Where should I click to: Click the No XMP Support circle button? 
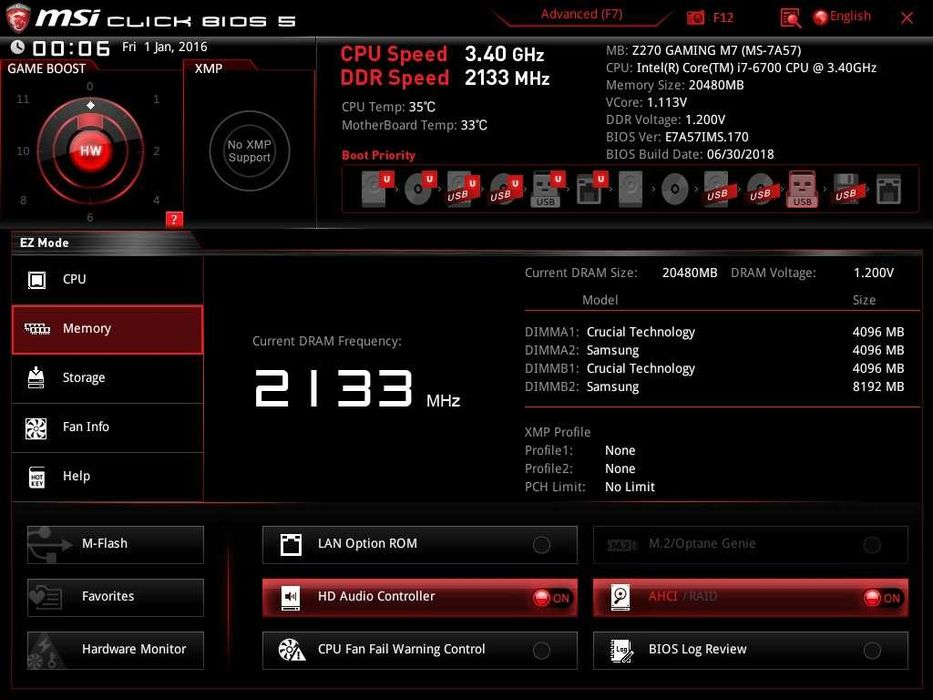coord(249,151)
